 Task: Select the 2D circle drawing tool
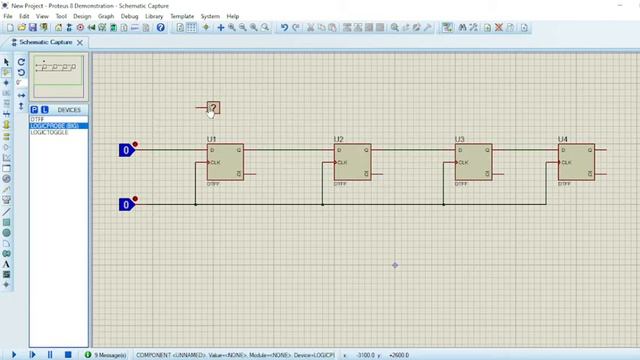6,233
